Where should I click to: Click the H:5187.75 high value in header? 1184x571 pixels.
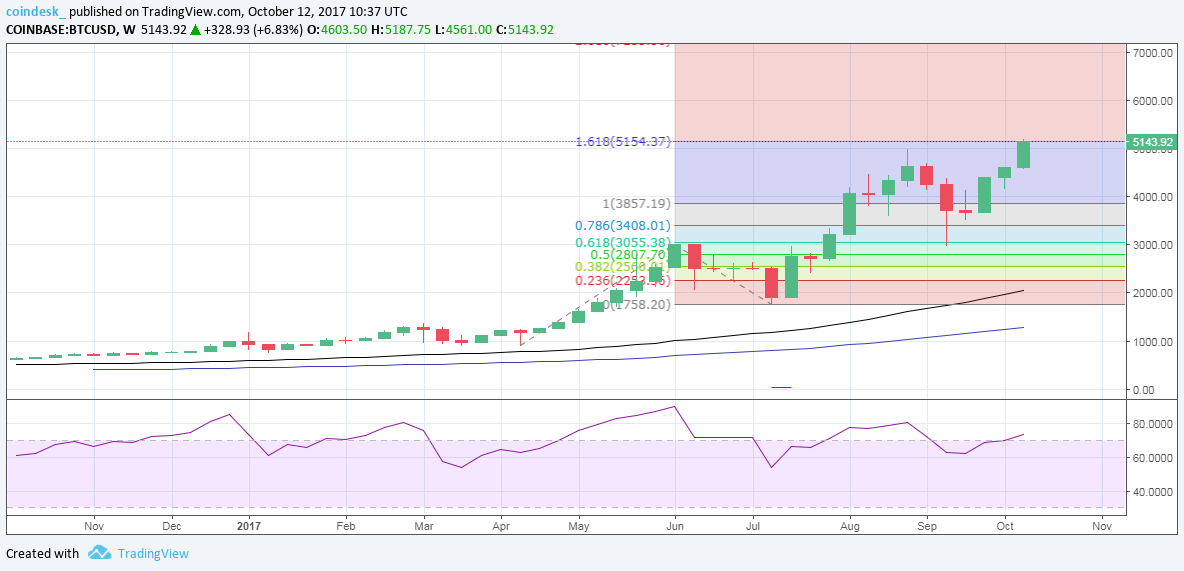pyautogui.click(x=402, y=29)
